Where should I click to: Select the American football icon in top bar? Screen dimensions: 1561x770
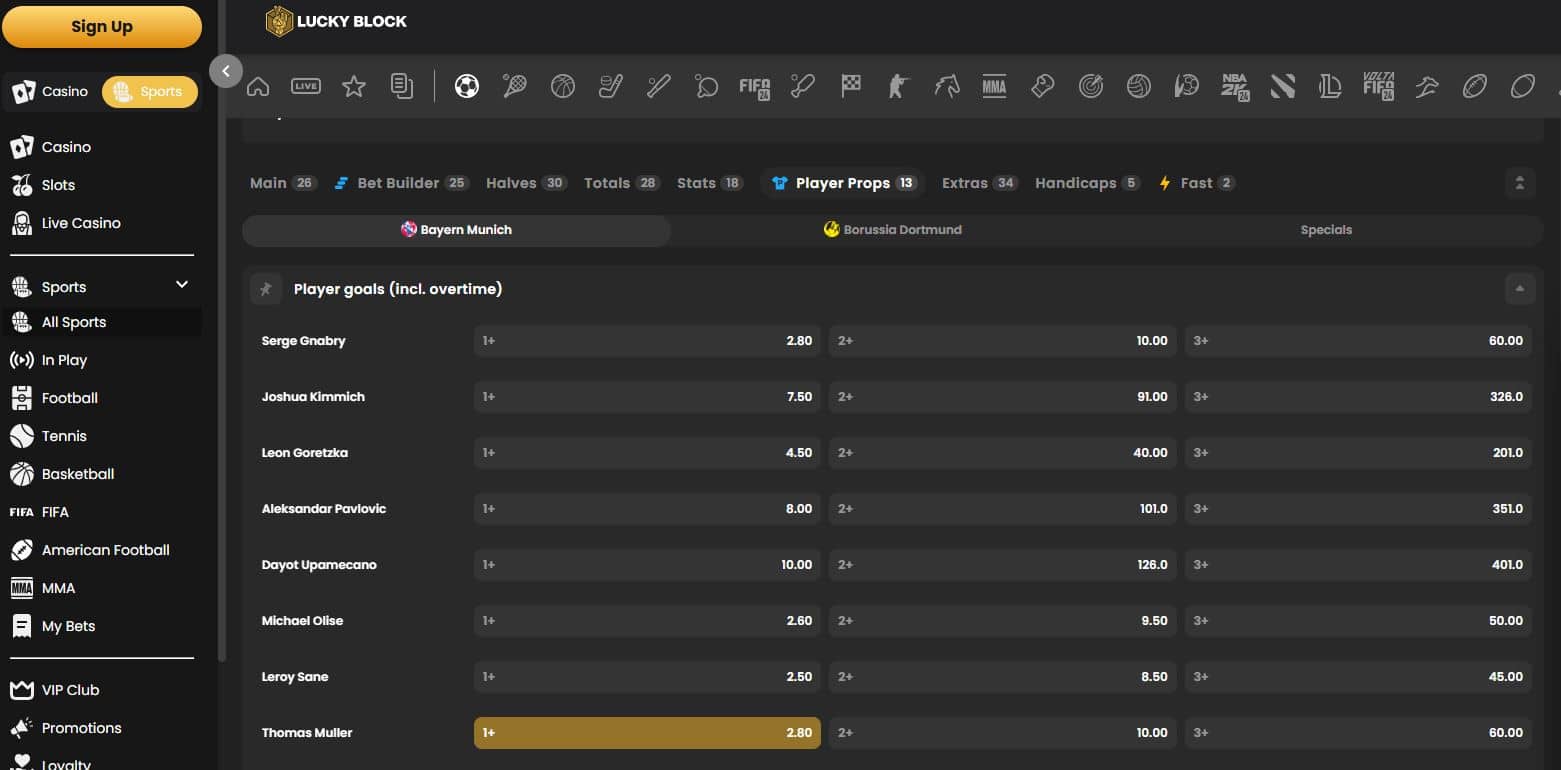tap(1475, 87)
